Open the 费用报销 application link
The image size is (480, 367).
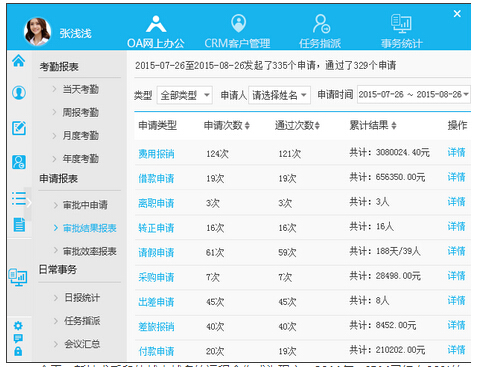[156, 154]
